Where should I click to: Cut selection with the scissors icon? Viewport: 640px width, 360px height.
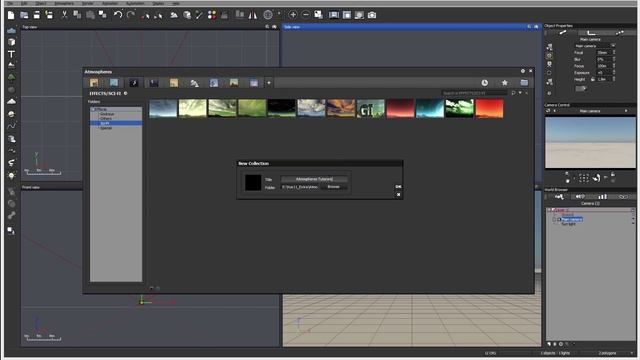(64, 15)
